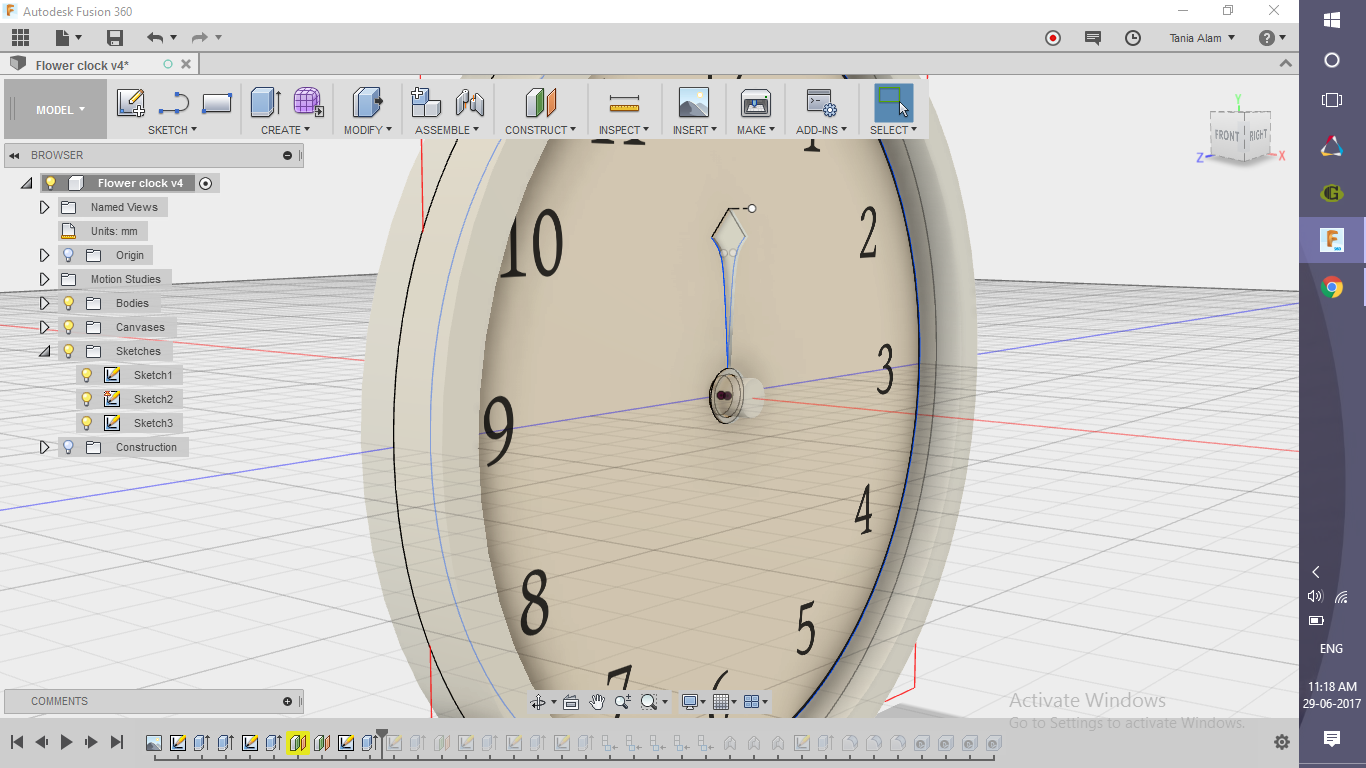Open the ASSEMBLE menu
Screen dimensions: 1366x768
(447, 130)
